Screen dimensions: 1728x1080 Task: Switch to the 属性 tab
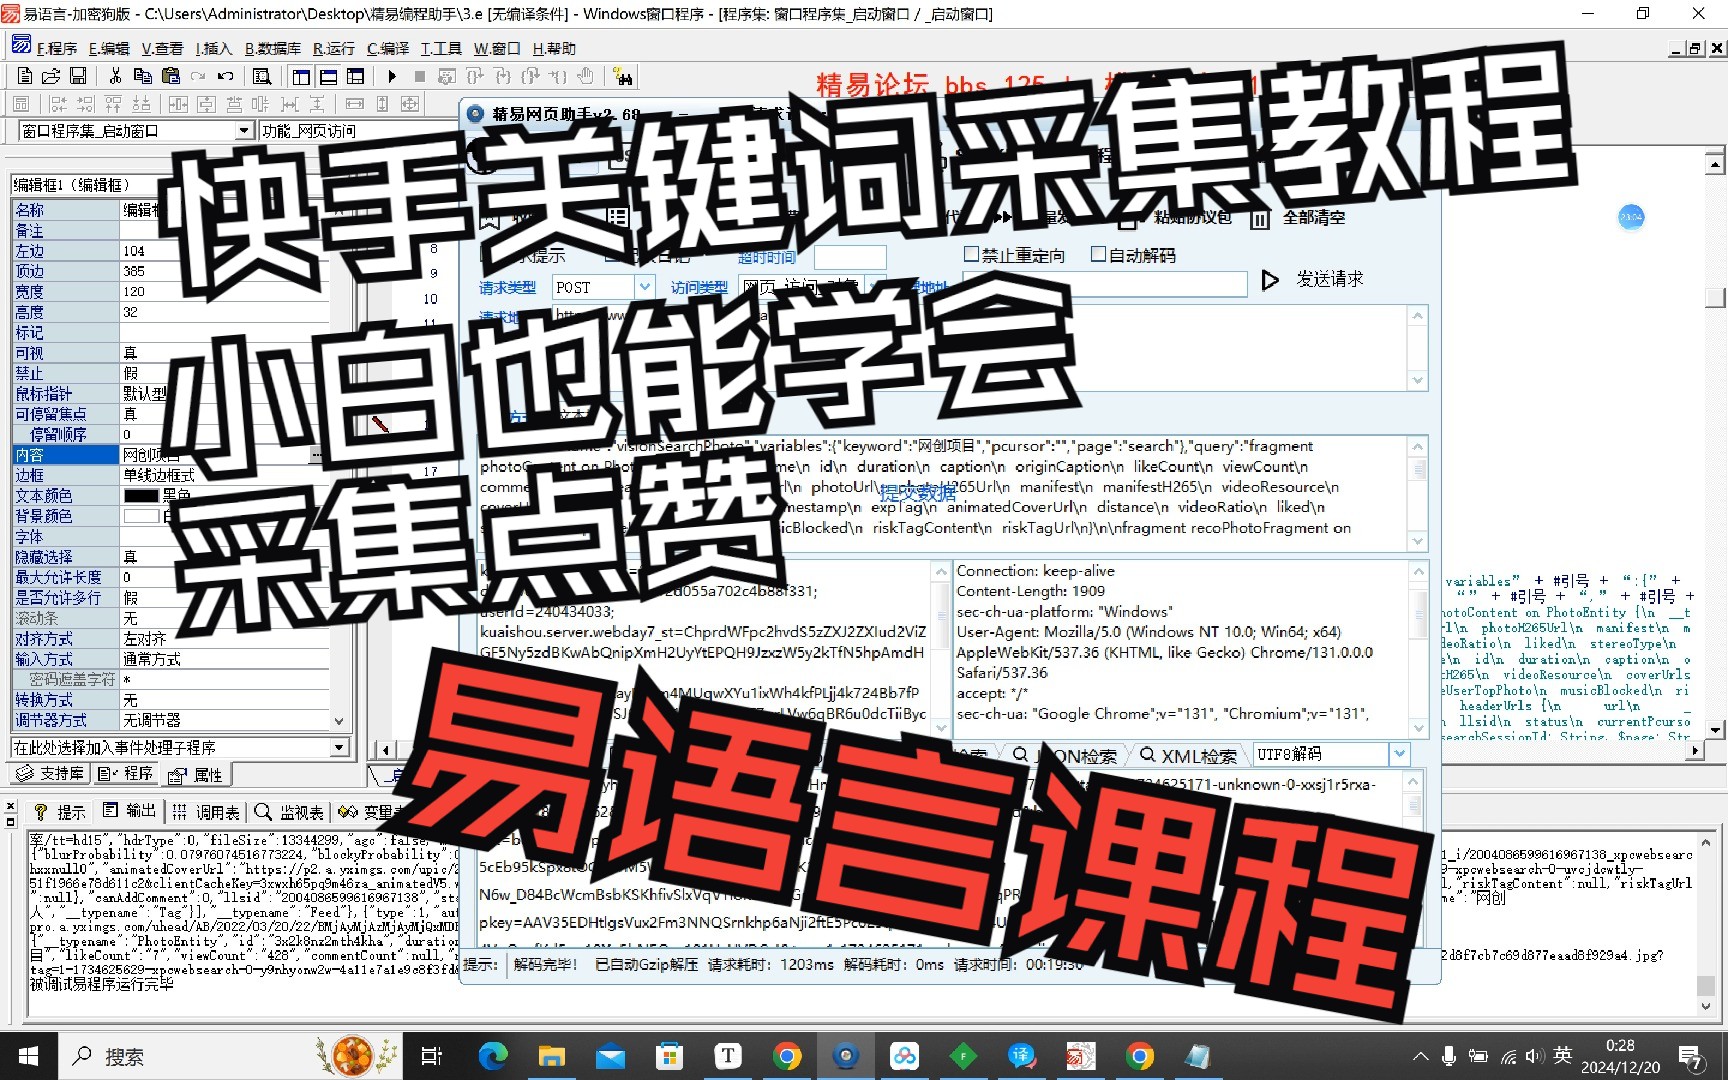197,774
